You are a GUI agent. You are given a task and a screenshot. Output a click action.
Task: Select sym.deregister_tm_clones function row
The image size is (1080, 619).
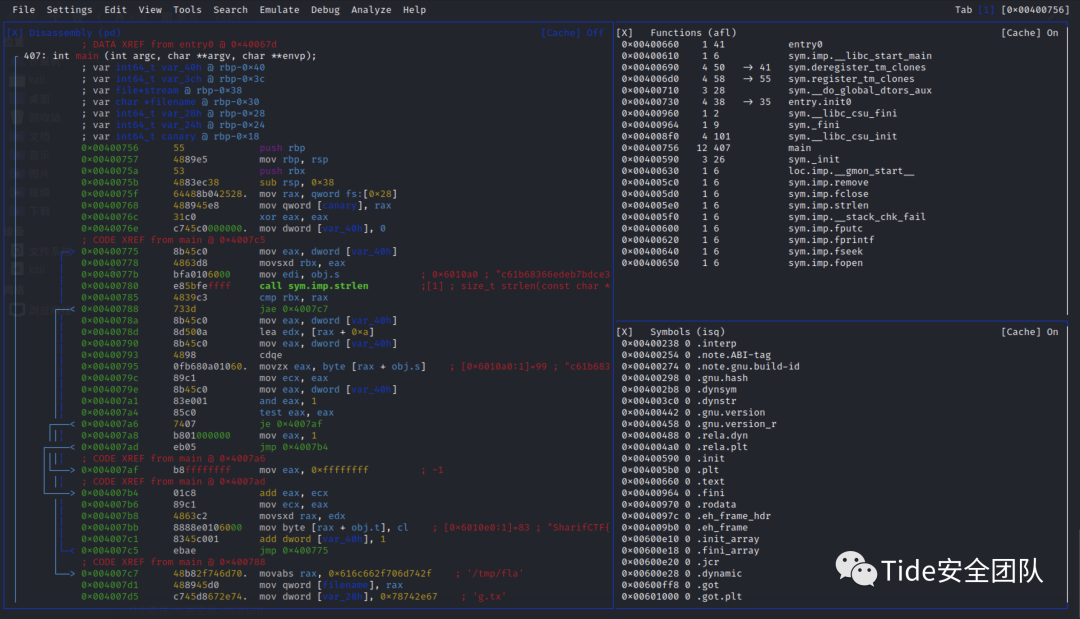tap(773, 67)
